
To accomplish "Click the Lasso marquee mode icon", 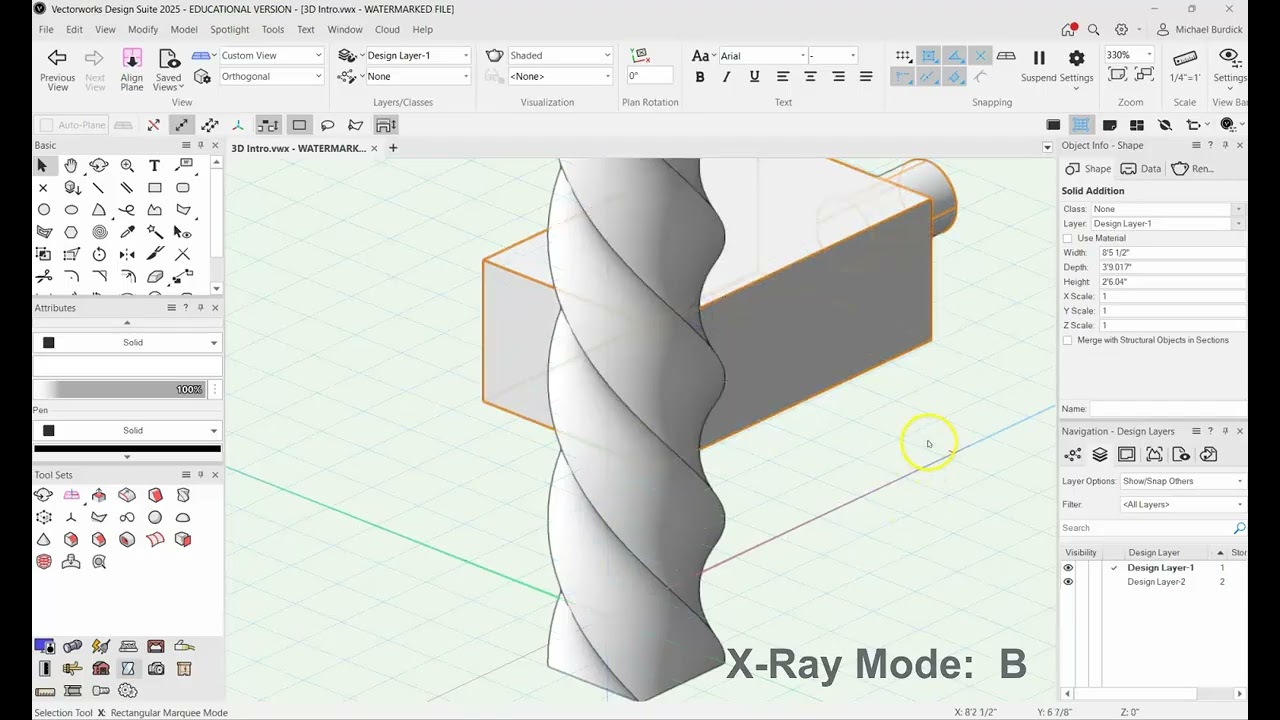I will pyautogui.click(x=327, y=125).
